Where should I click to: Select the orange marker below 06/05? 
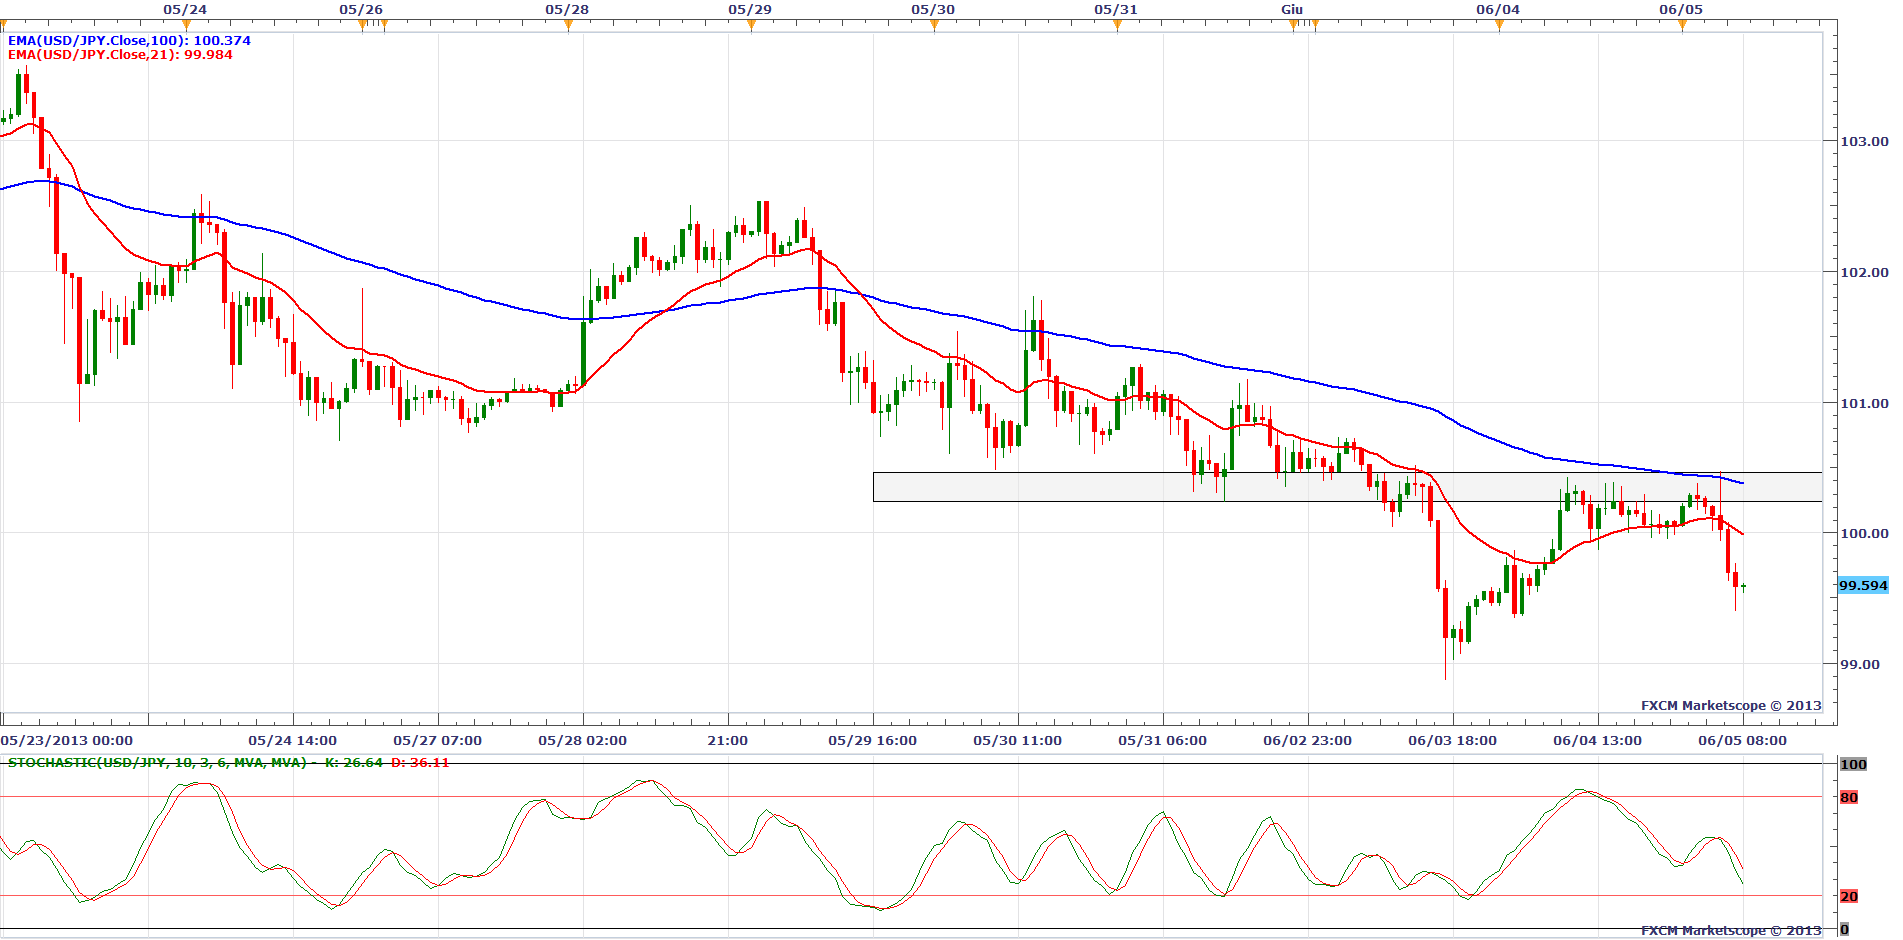click(x=1682, y=25)
